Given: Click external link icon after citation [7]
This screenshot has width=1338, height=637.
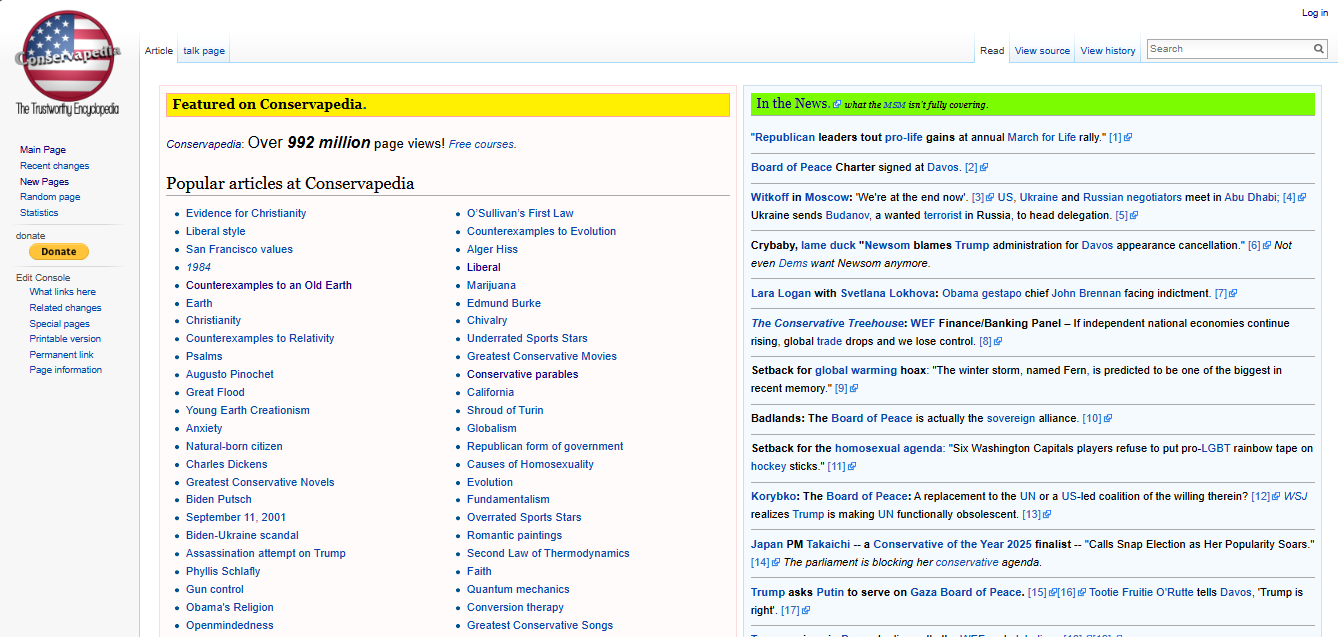Looking at the screenshot, I should 1233,294.
